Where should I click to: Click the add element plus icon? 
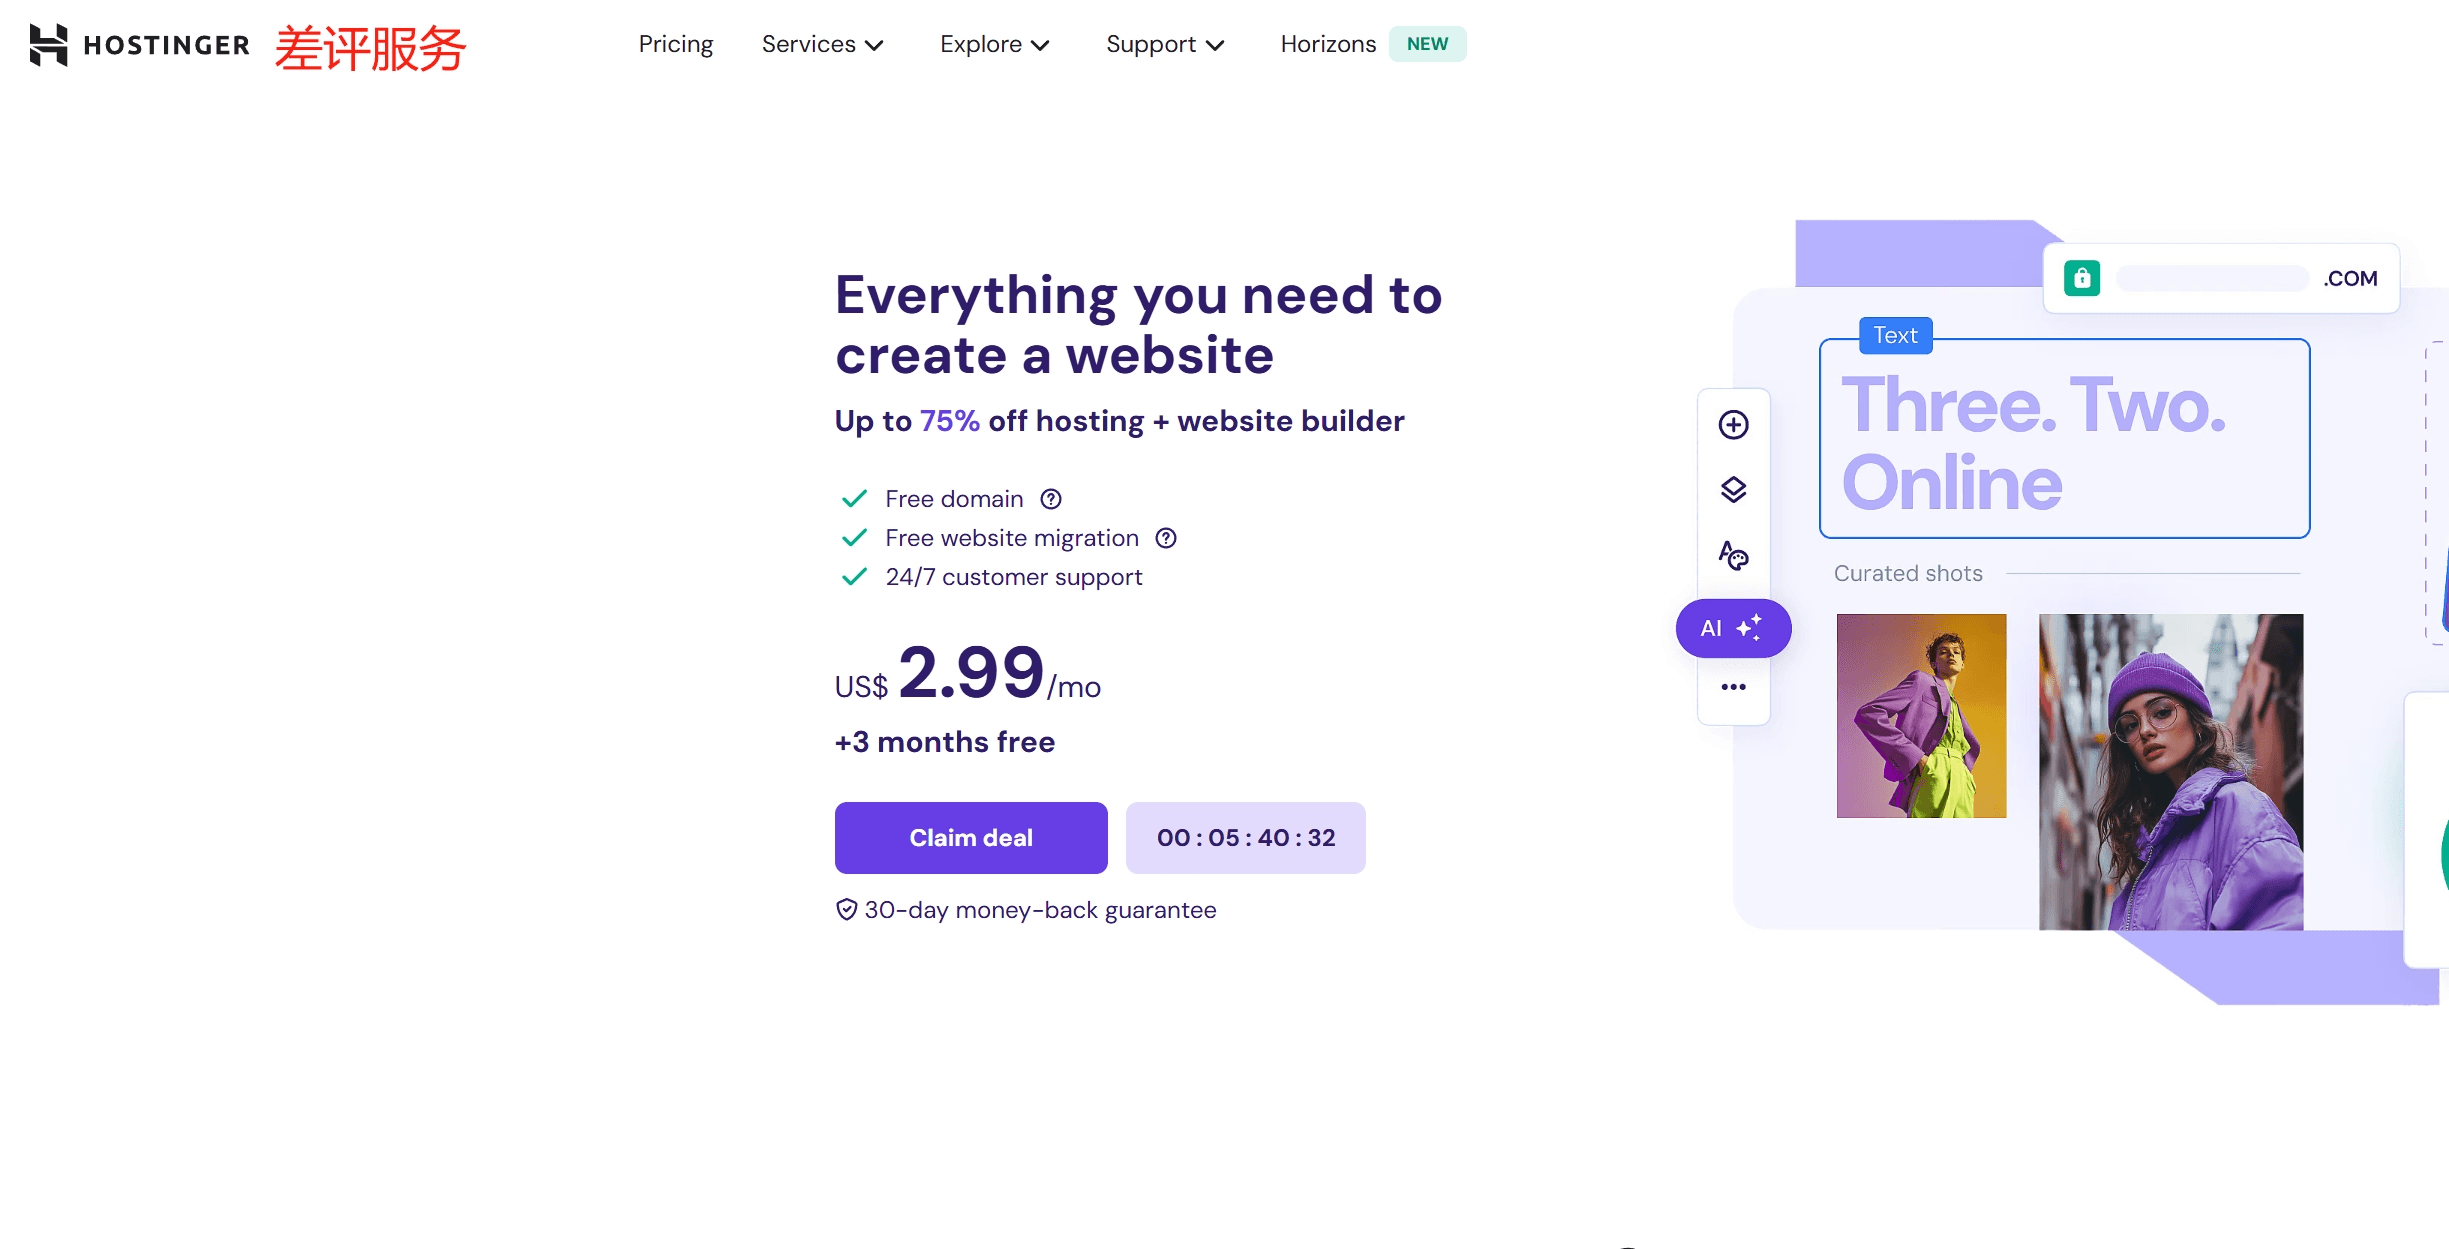[x=1733, y=425]
